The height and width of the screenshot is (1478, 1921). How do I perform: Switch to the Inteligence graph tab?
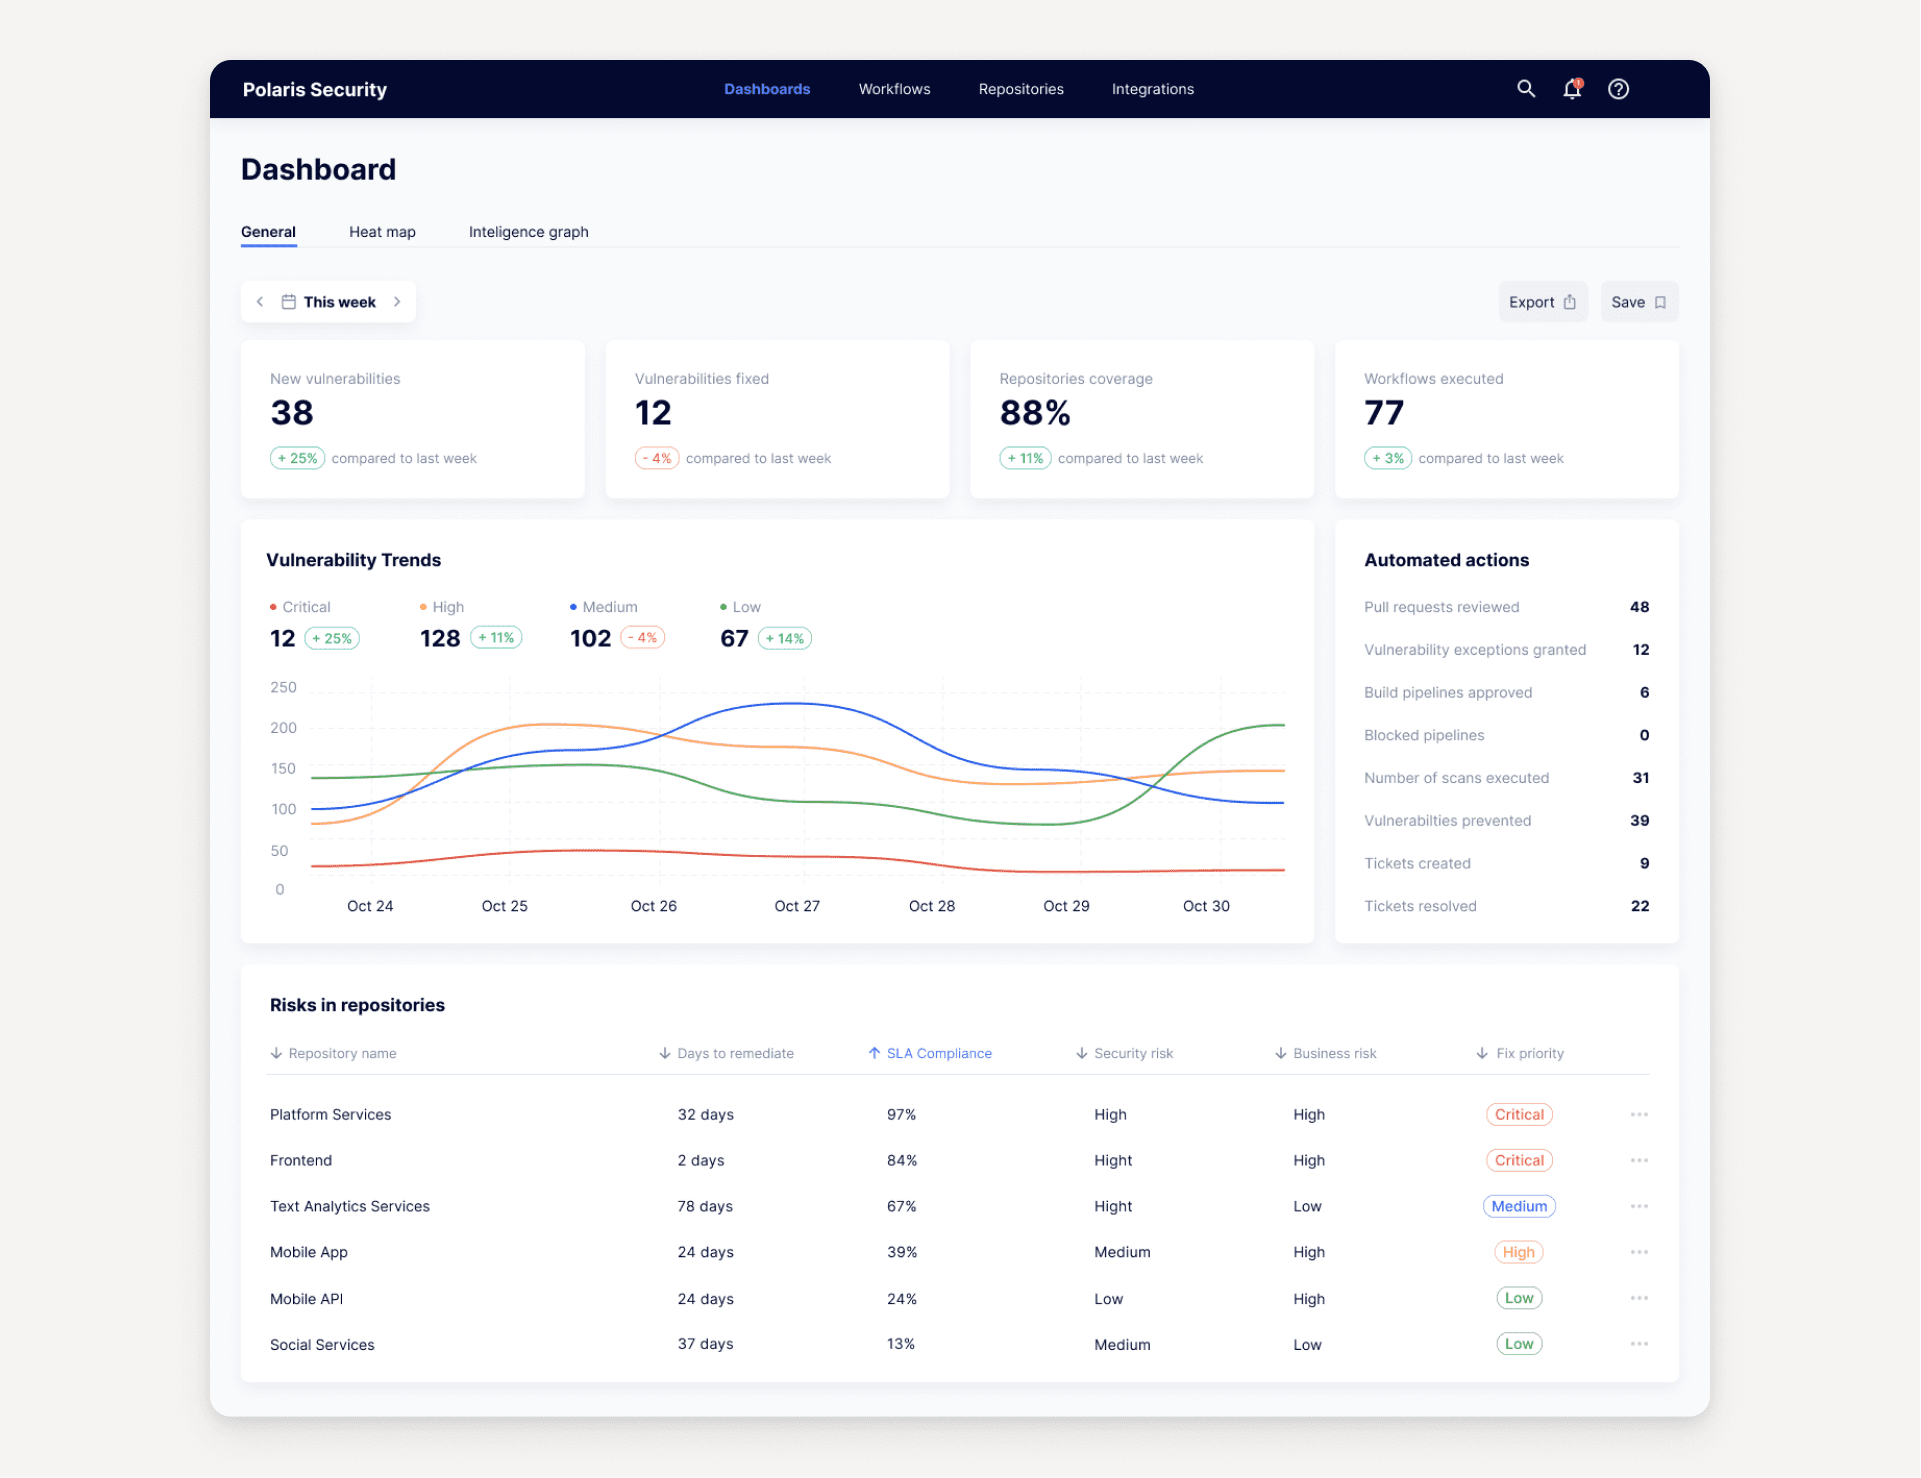(528, 232)
